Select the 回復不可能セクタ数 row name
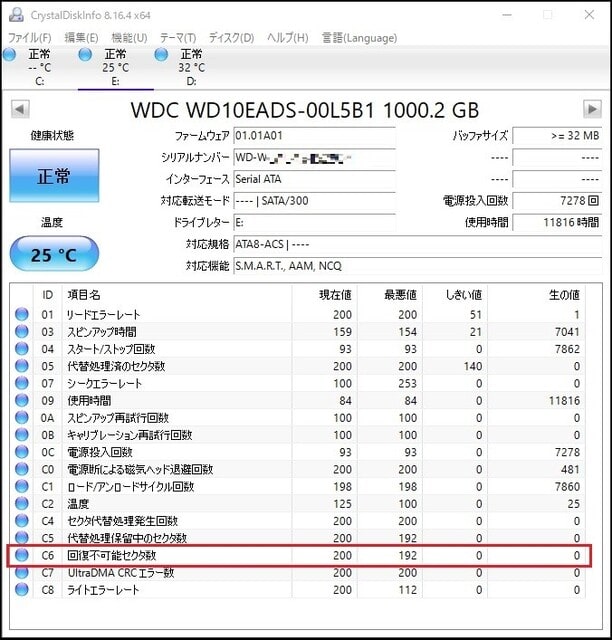Viewport: 612px width, 640px height. pyautogui.click(x=111, y=555)
